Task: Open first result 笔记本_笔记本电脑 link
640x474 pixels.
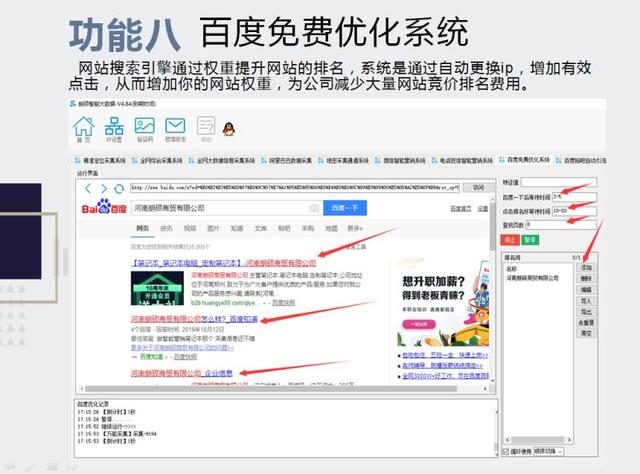Action: coord(224,263)
